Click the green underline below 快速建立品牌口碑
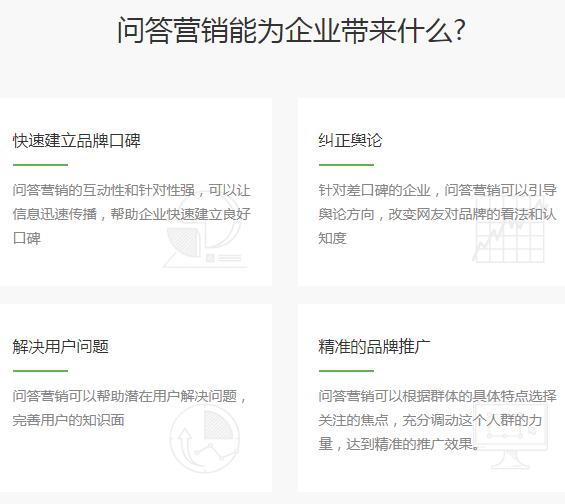 click(x=40, y=165)
